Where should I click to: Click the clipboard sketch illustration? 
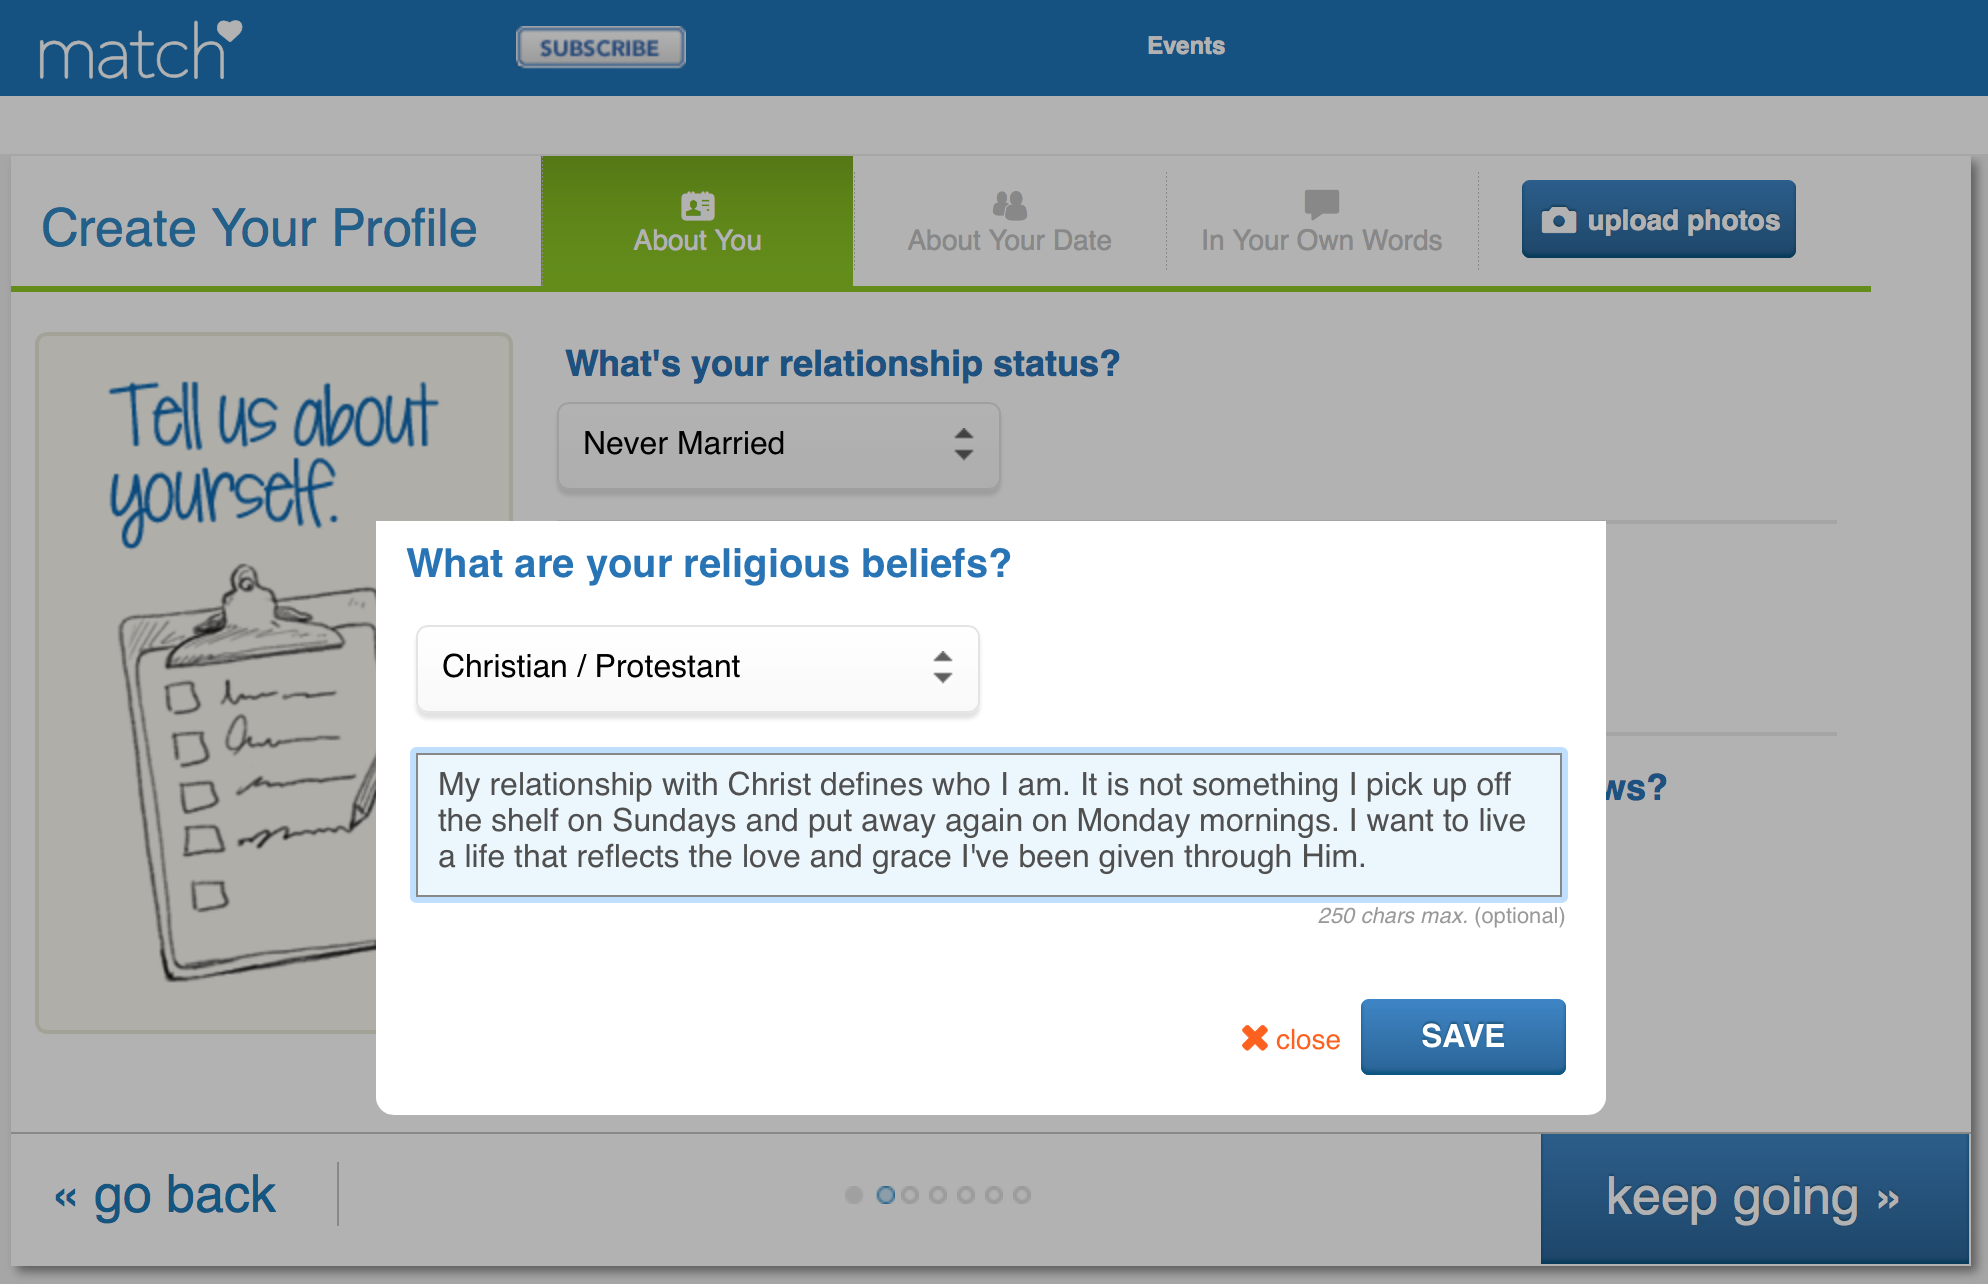[247, 772]
